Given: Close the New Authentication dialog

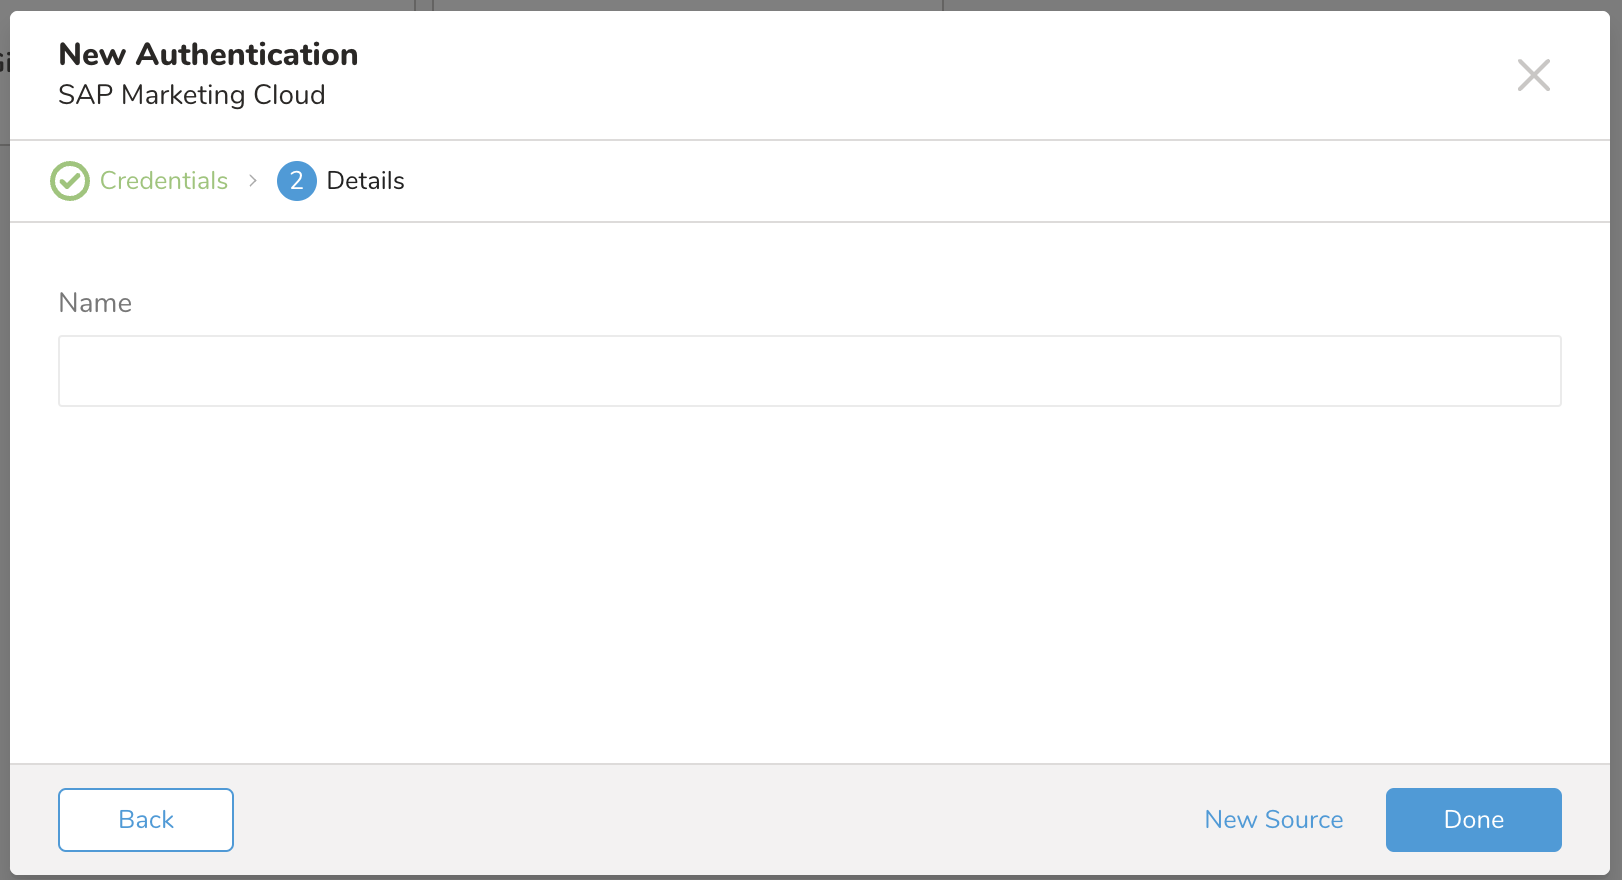Looking at the screenshot, I should tap(1533, 75).
